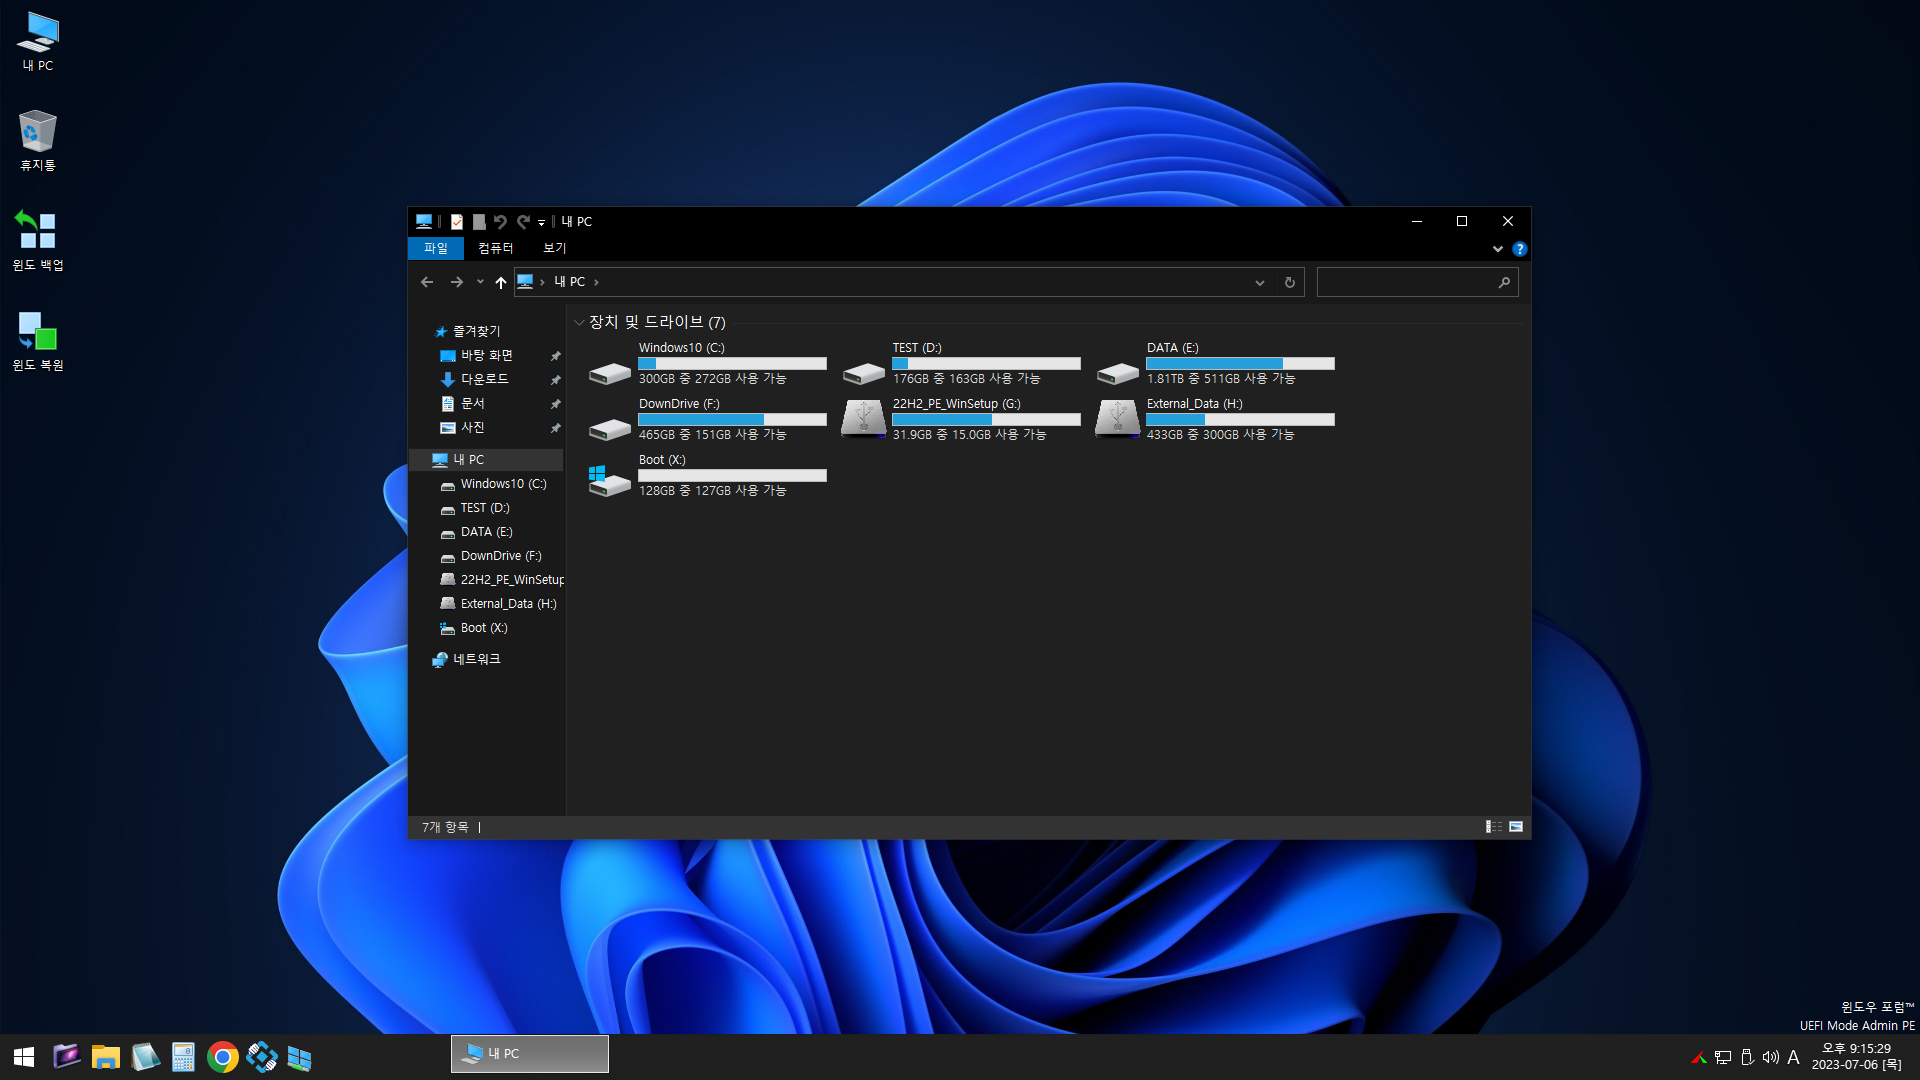The width and height of the screenshot is (1920, 1080).
Task: Click 내 PC in the address bar
Action: coord(570,282)
